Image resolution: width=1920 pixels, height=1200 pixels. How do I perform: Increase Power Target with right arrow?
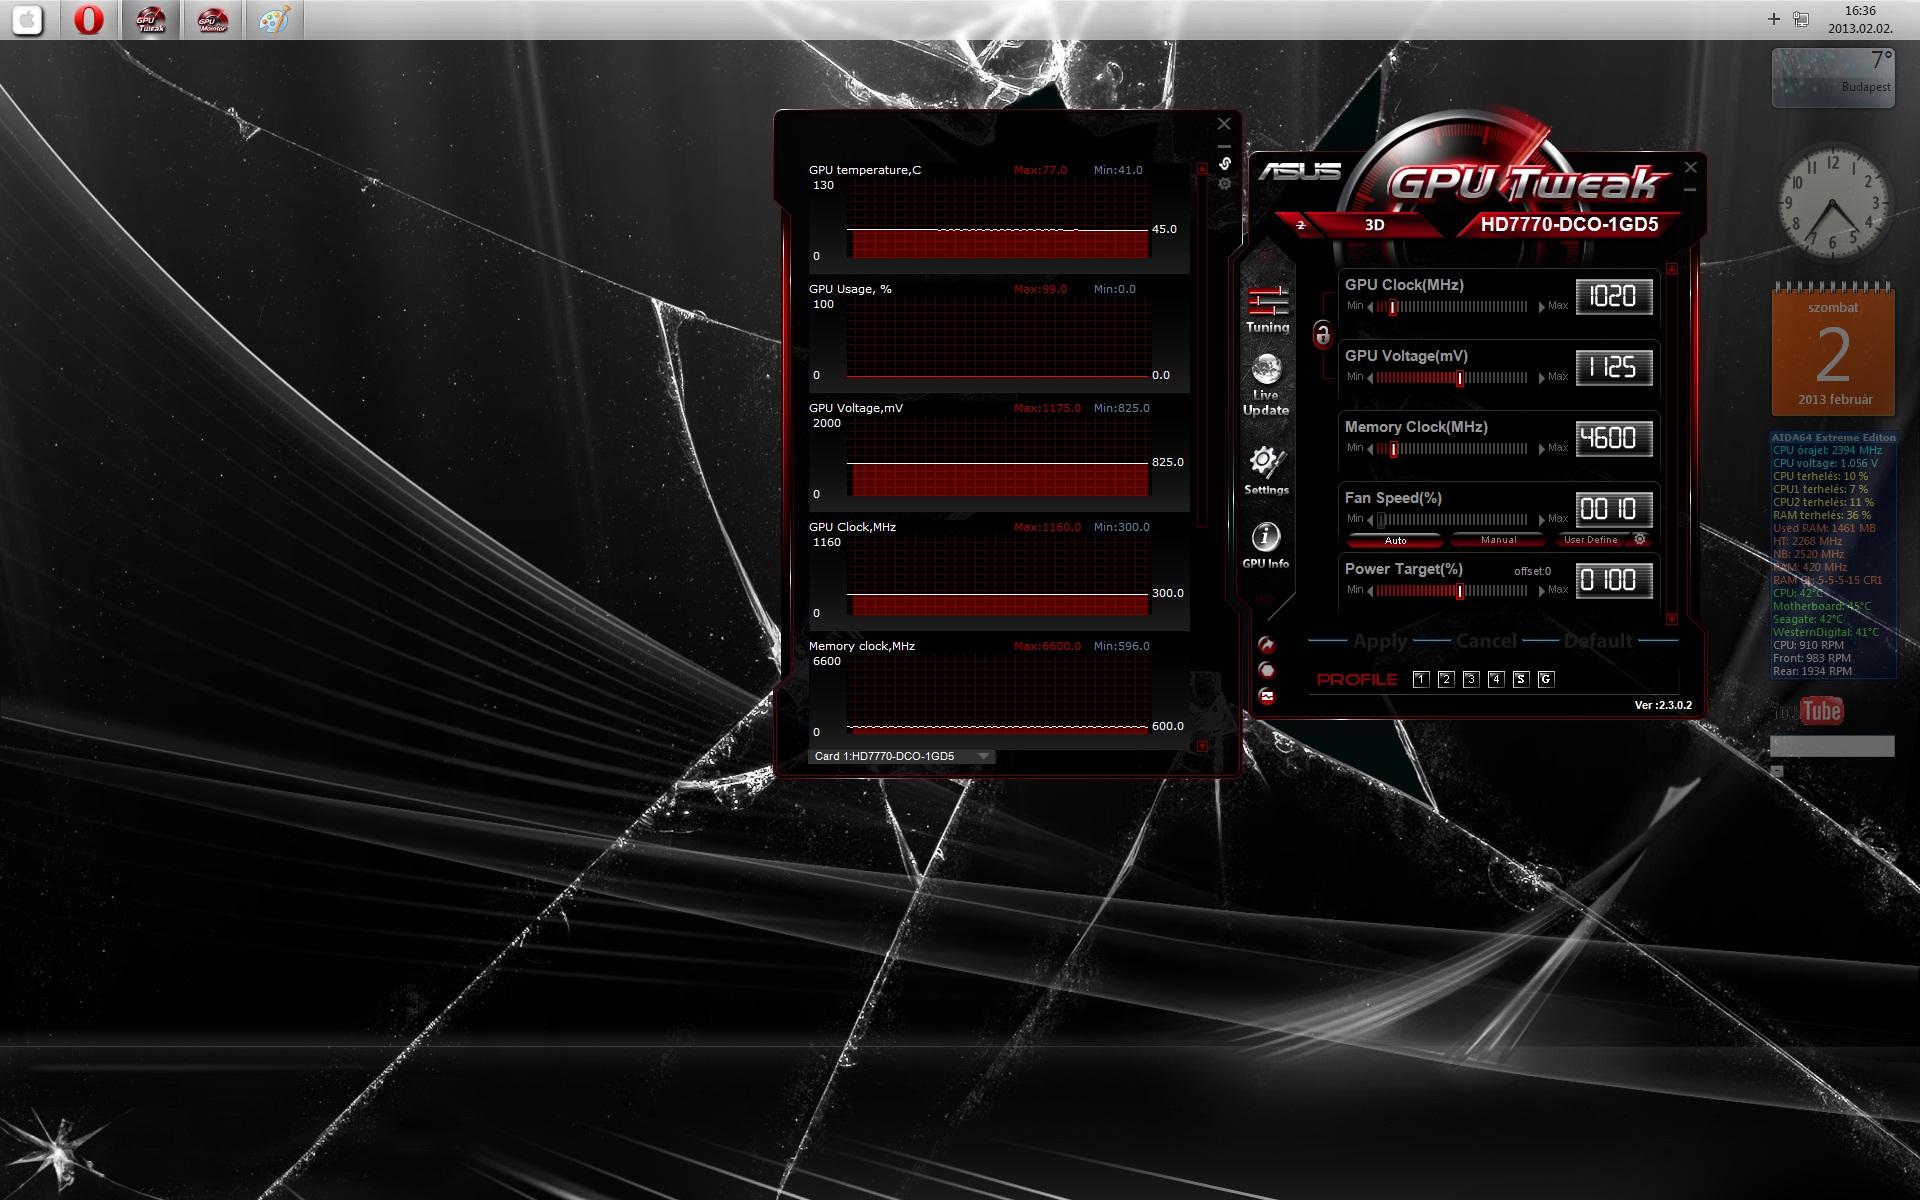(1541, 591)
